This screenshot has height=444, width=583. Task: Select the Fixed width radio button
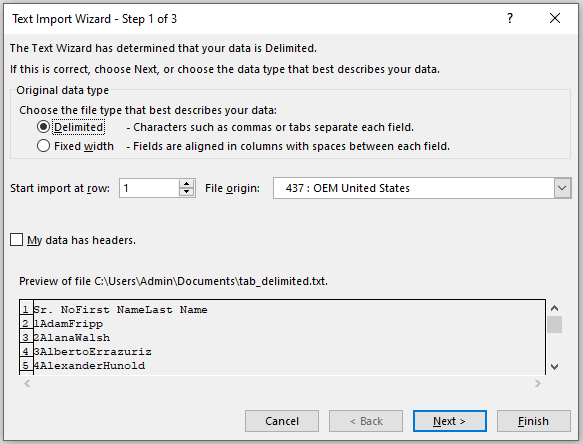[43, 146]
